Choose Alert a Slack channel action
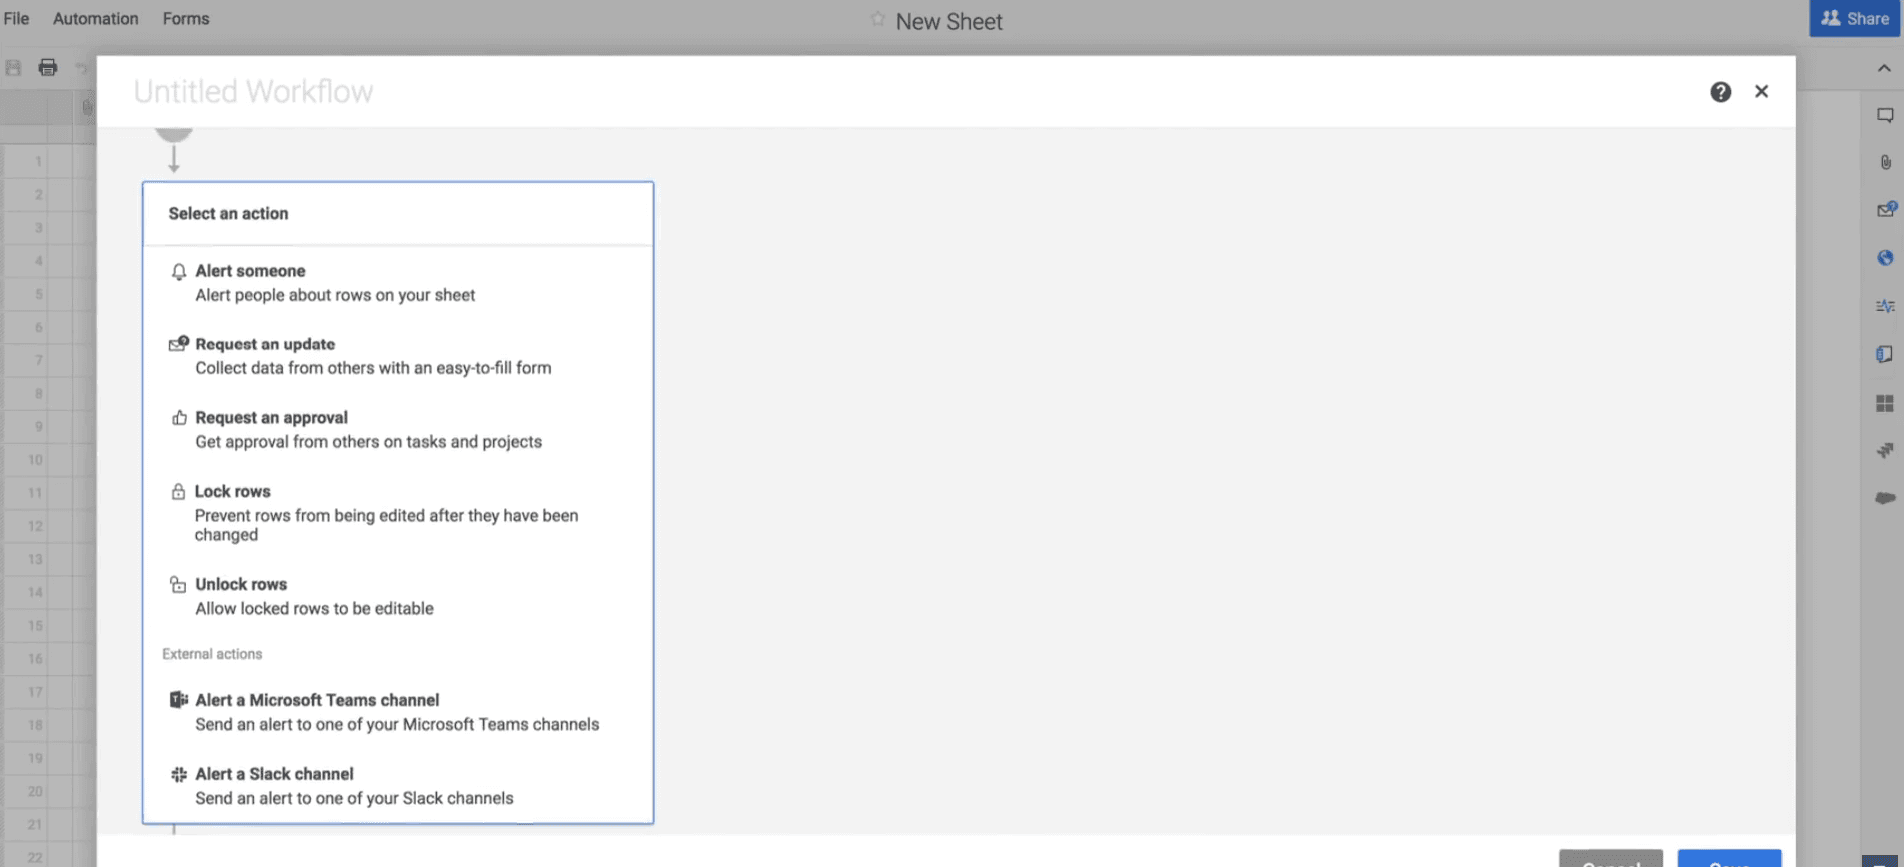The height and width of the screenshot is (867, 1904). [x=398, y=786]
